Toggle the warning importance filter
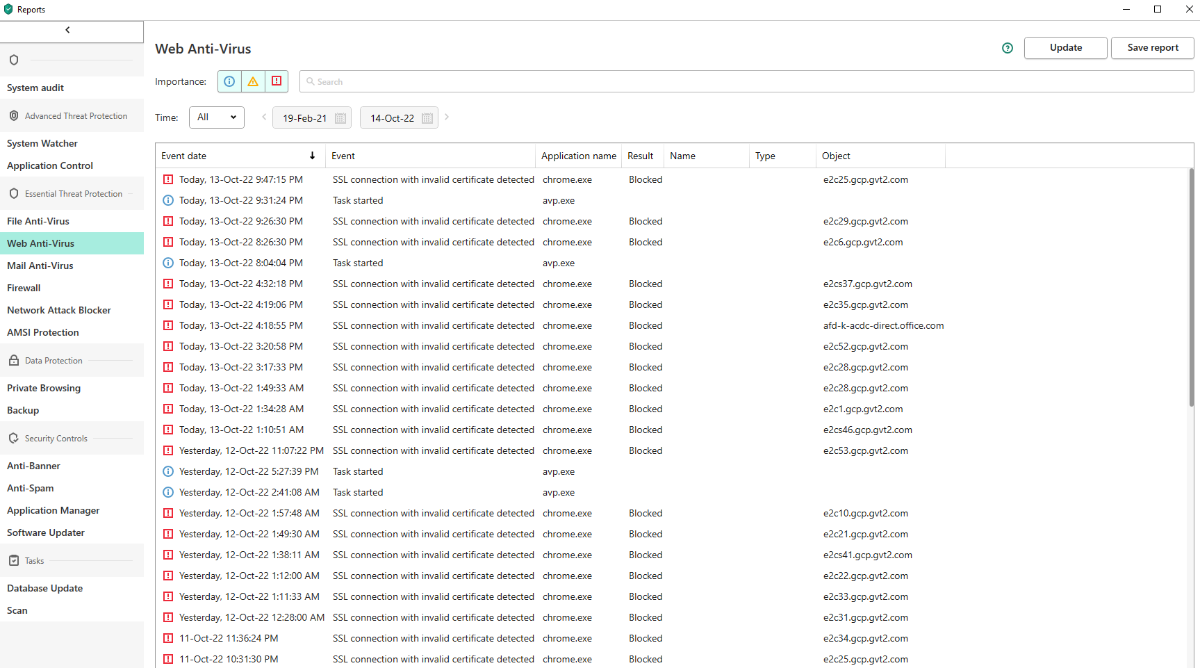This screenshot has height=668, width=1200. (253, 82)
